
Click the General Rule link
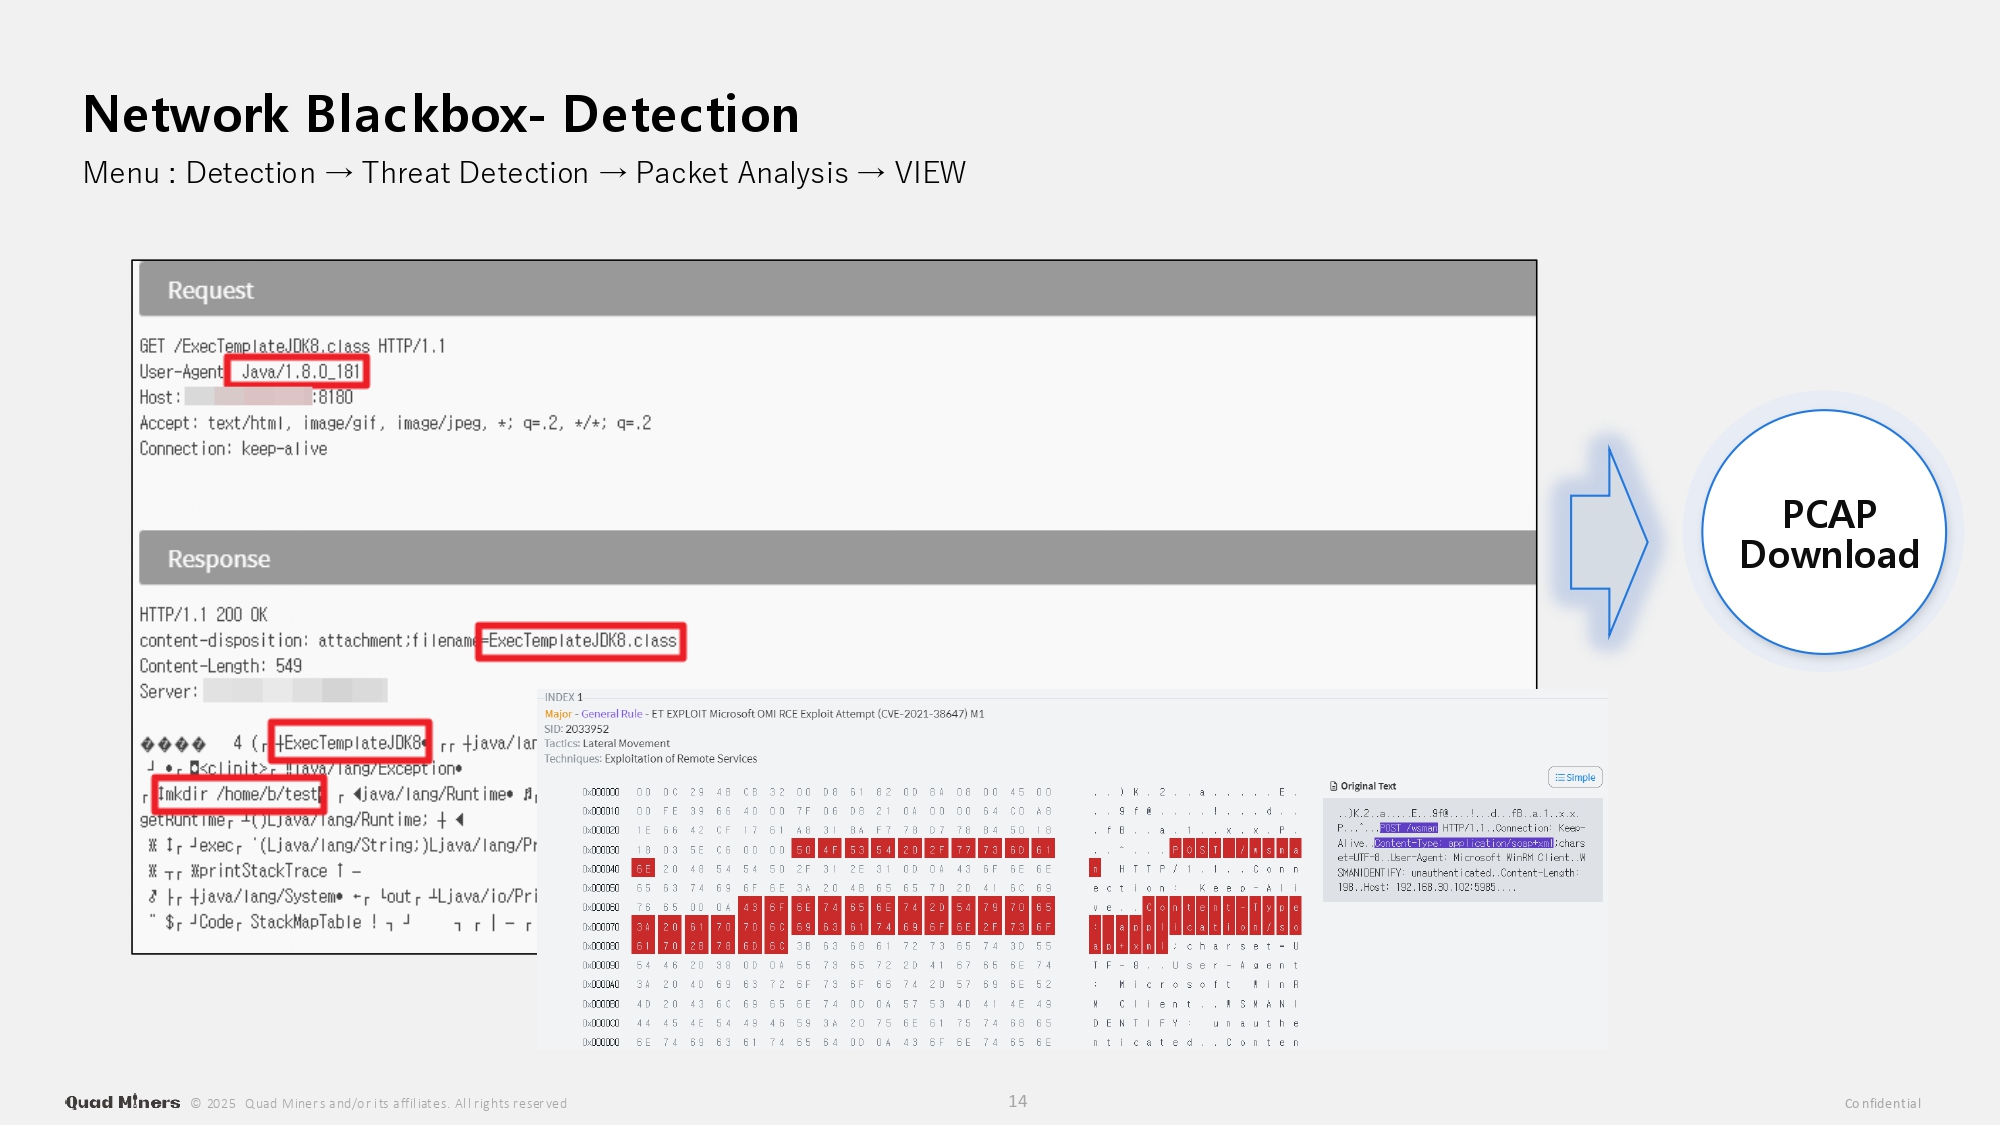(611, 714)
